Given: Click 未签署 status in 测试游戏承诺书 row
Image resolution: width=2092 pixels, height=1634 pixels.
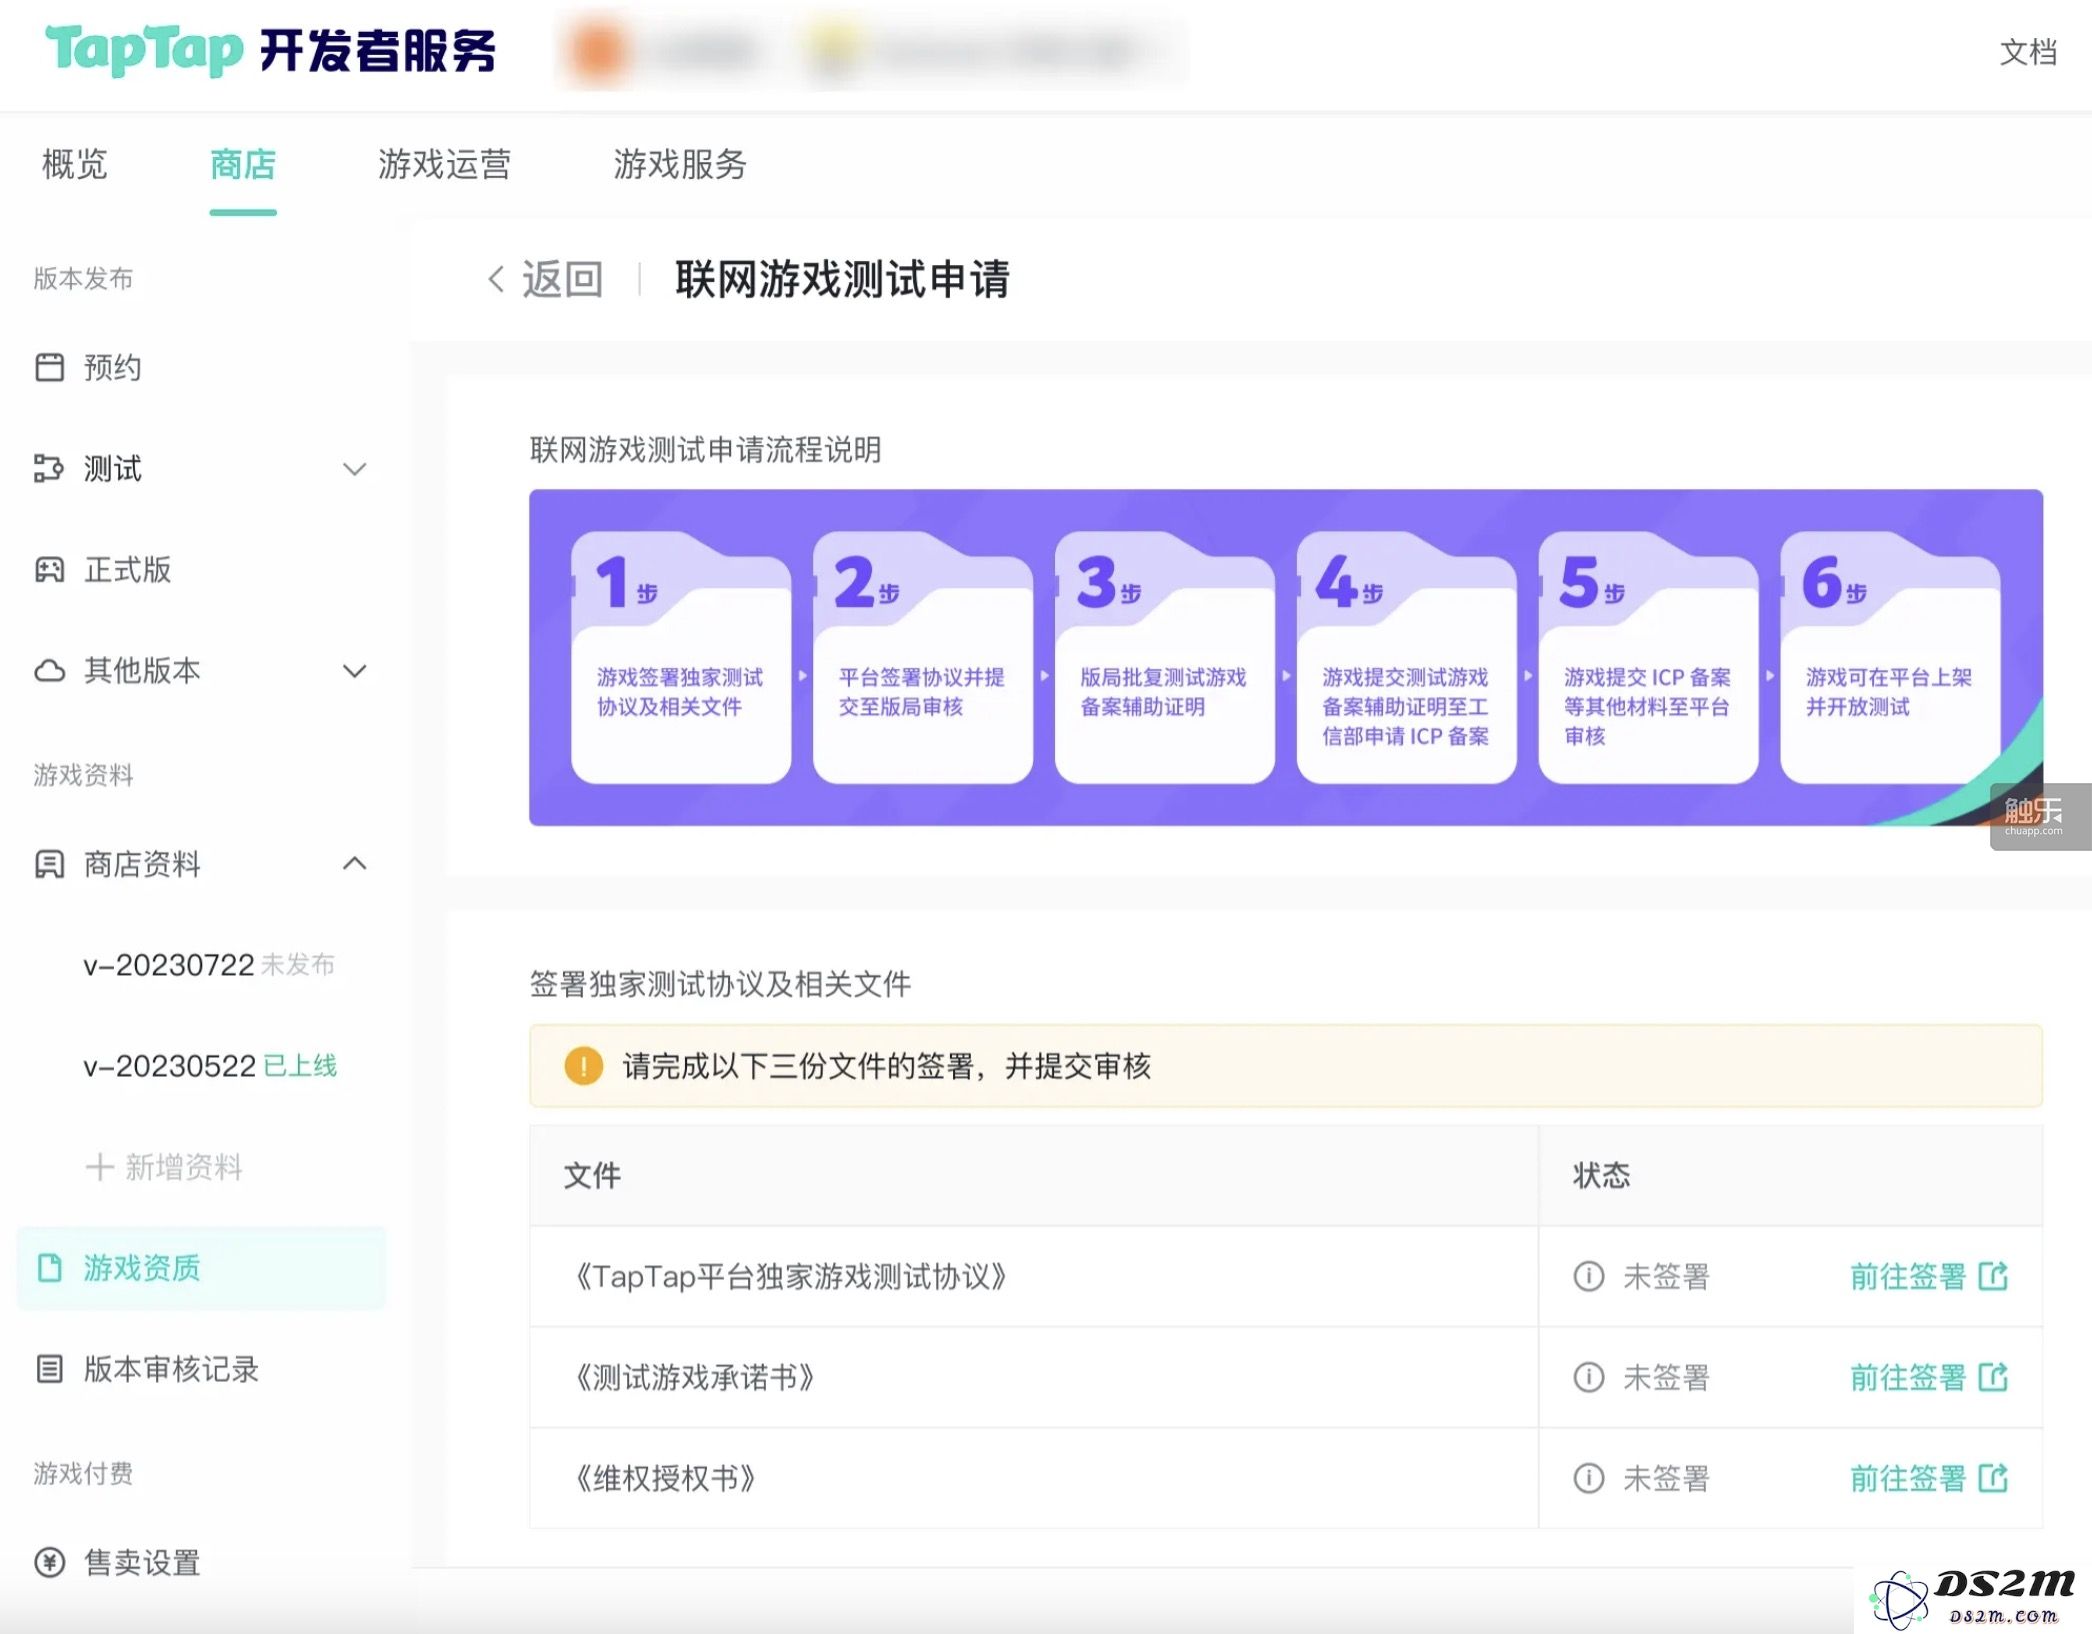Looking at the screenshot, I should (1666, 1377).
